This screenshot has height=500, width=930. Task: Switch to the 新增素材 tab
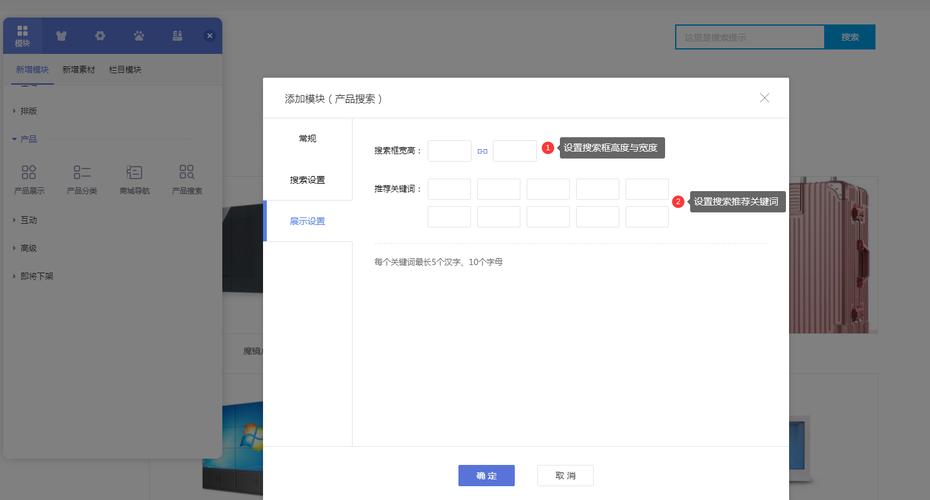(x=78, y=69)
